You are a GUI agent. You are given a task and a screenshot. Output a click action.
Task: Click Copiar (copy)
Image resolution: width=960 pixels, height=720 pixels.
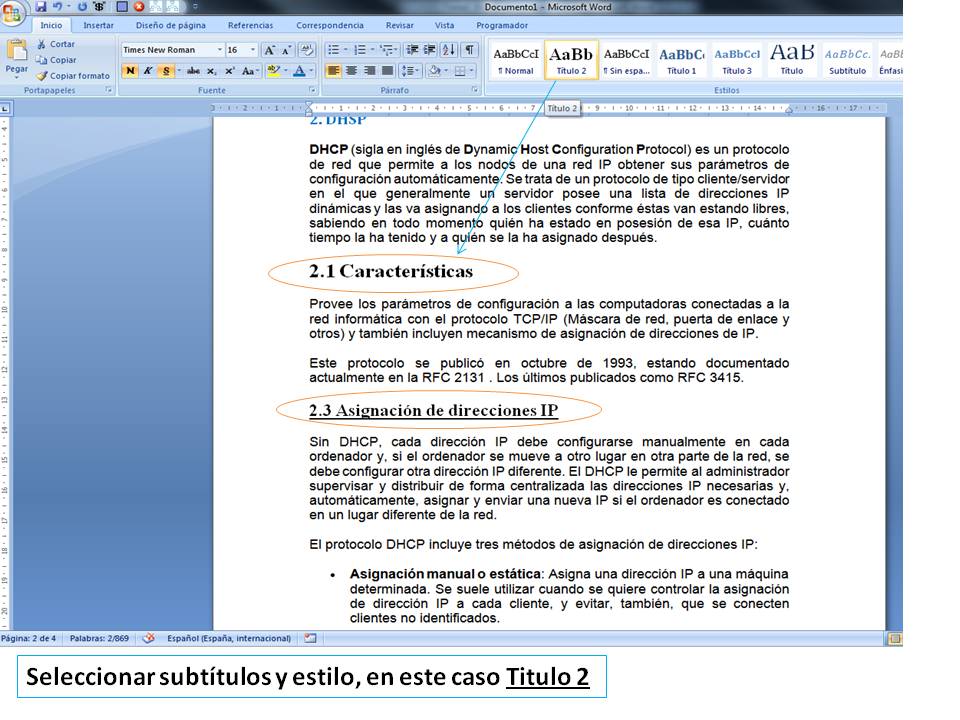(56, 60)
